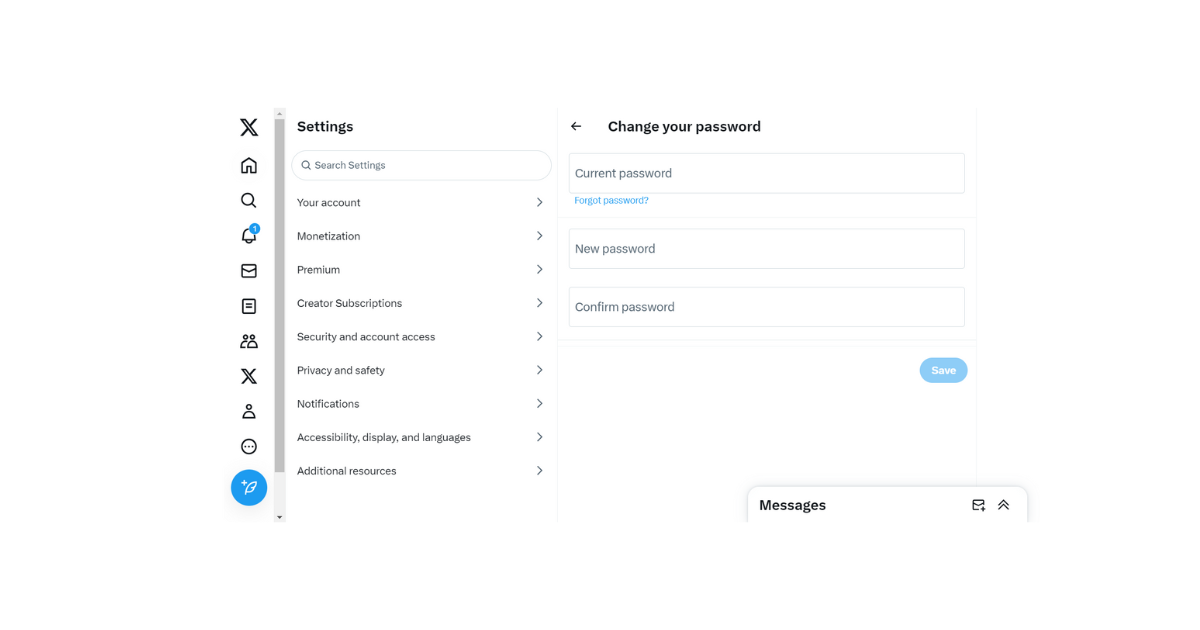The height and width of the screenshot is (630, 1200).
Task: Click the X logo at top of sidebar
Action: pos(249,127)
